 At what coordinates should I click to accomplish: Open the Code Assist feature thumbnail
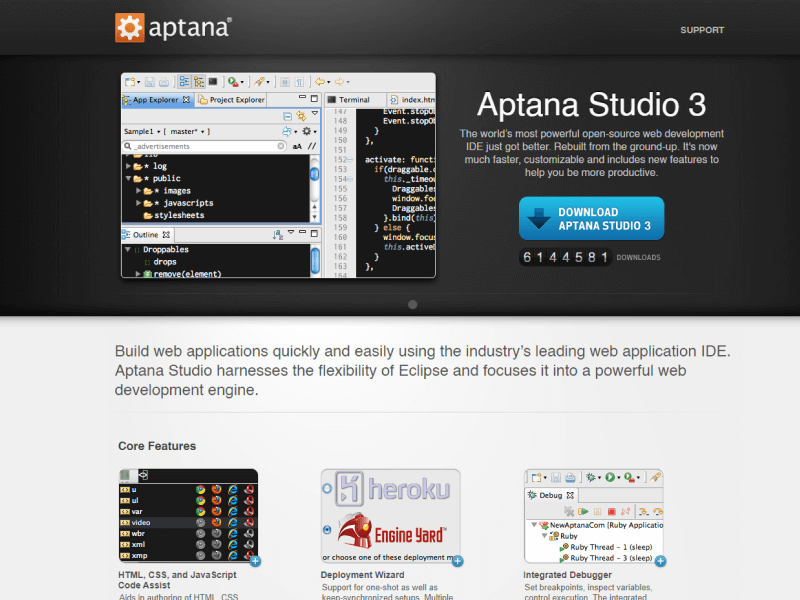point(188,516)
